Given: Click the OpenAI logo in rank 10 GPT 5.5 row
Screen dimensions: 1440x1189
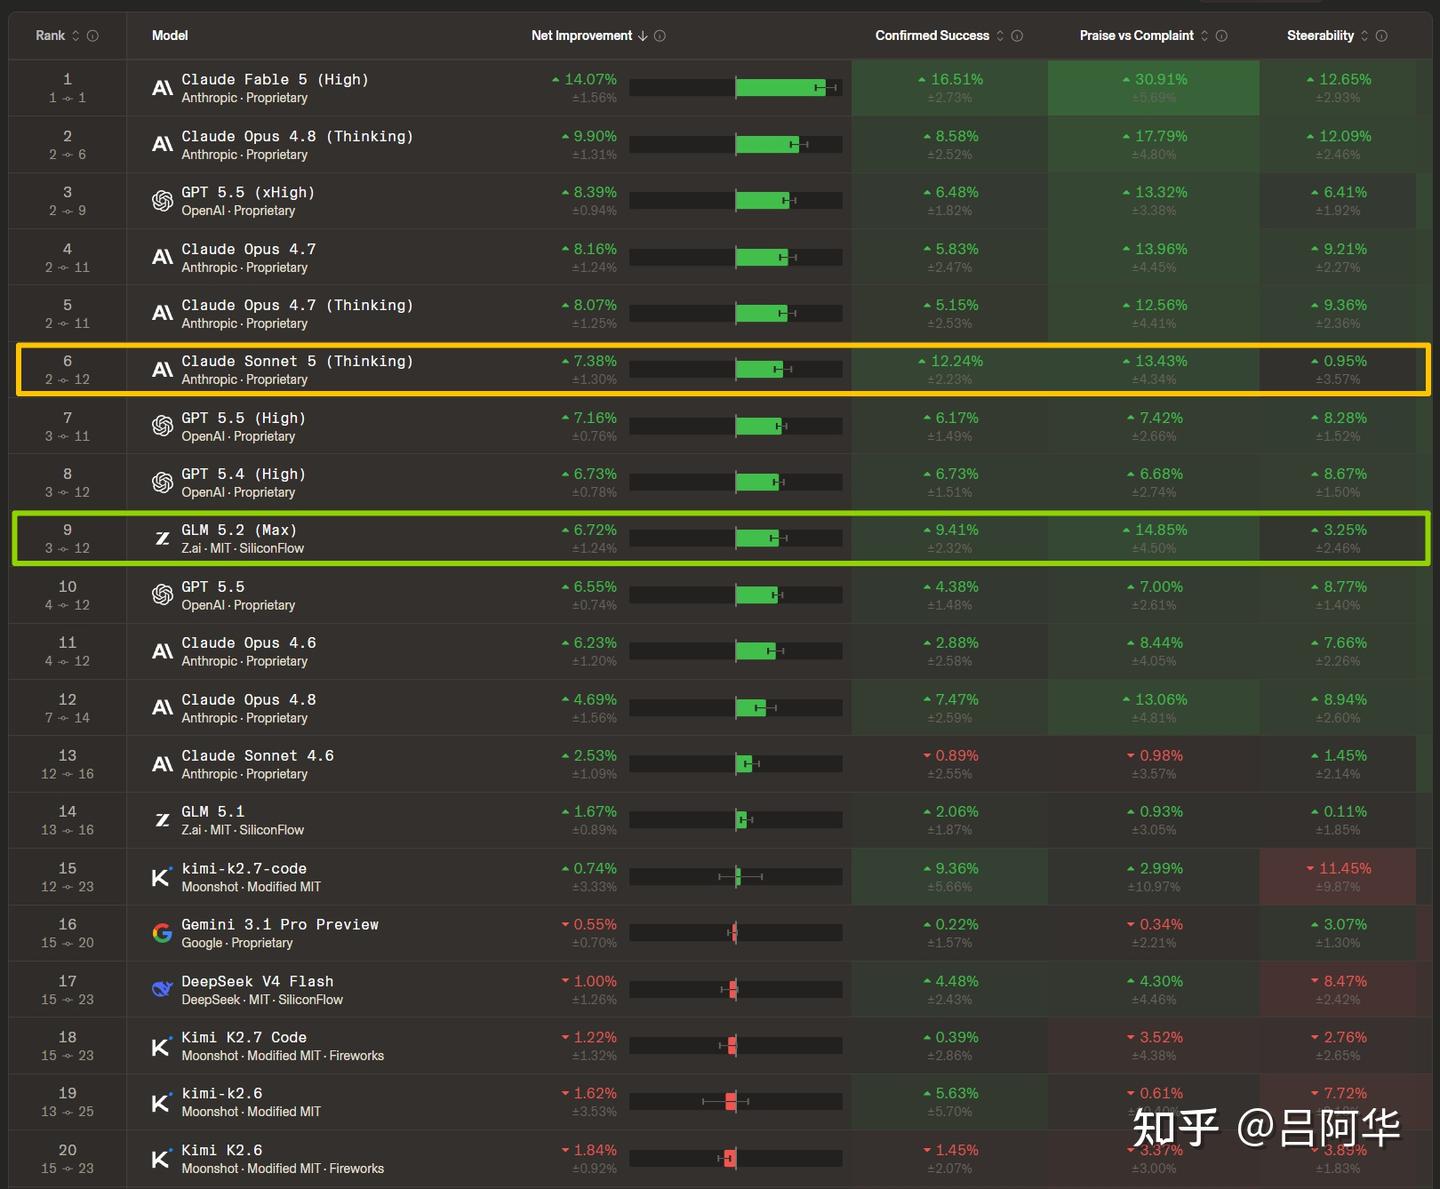Looking at the screenshot, I should [x=162, y=595].
